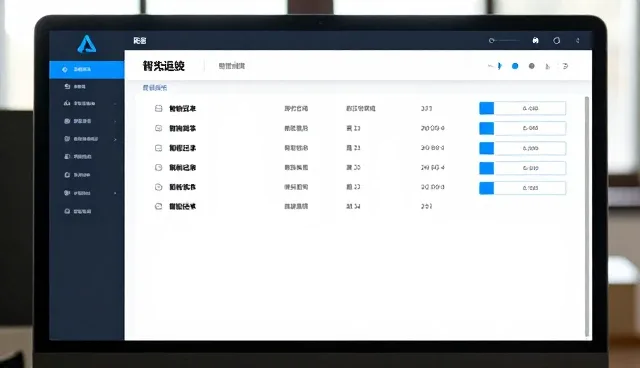Image resolution: width=640 pixels, height=368 pixels.
Task: Select the gray dot in the page header
Action: click(x=531, y=66)
